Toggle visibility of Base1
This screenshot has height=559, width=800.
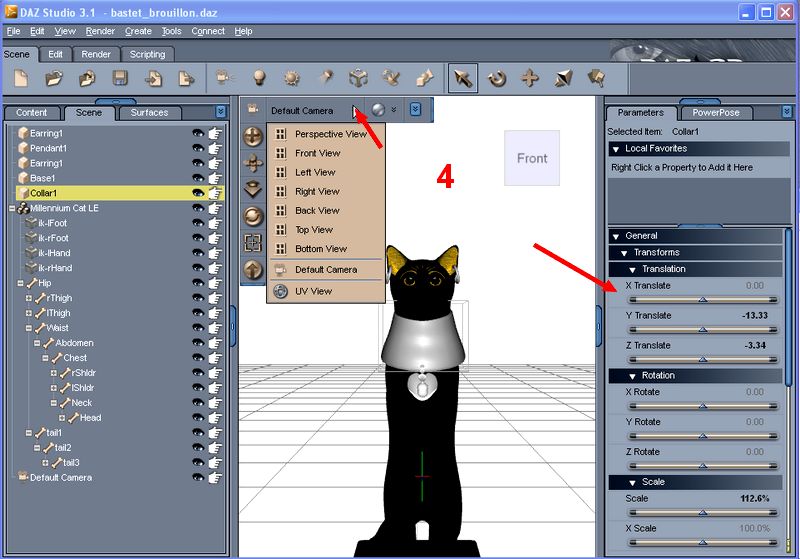[x=198, y=178]
